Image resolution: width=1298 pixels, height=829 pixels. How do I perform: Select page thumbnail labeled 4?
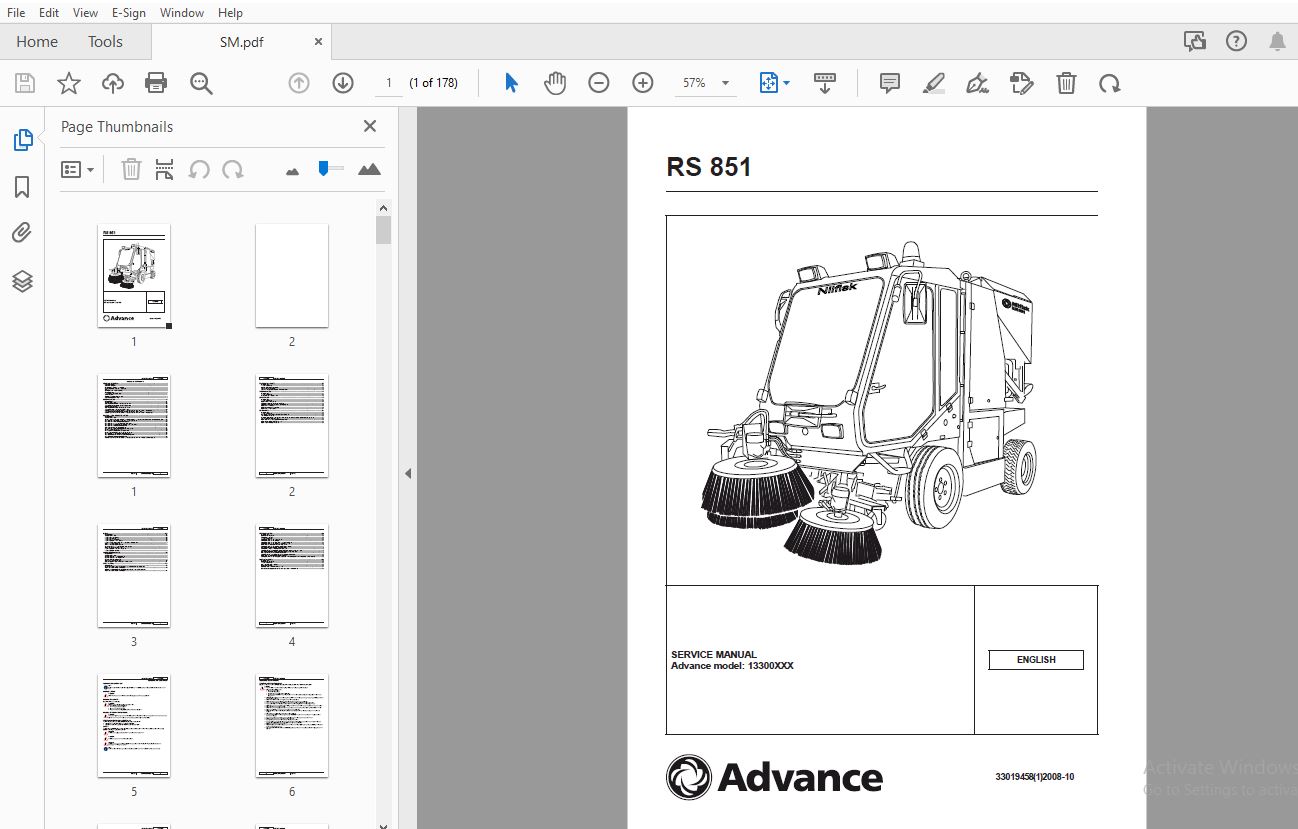pyautogui.click(x=292, y=576)
